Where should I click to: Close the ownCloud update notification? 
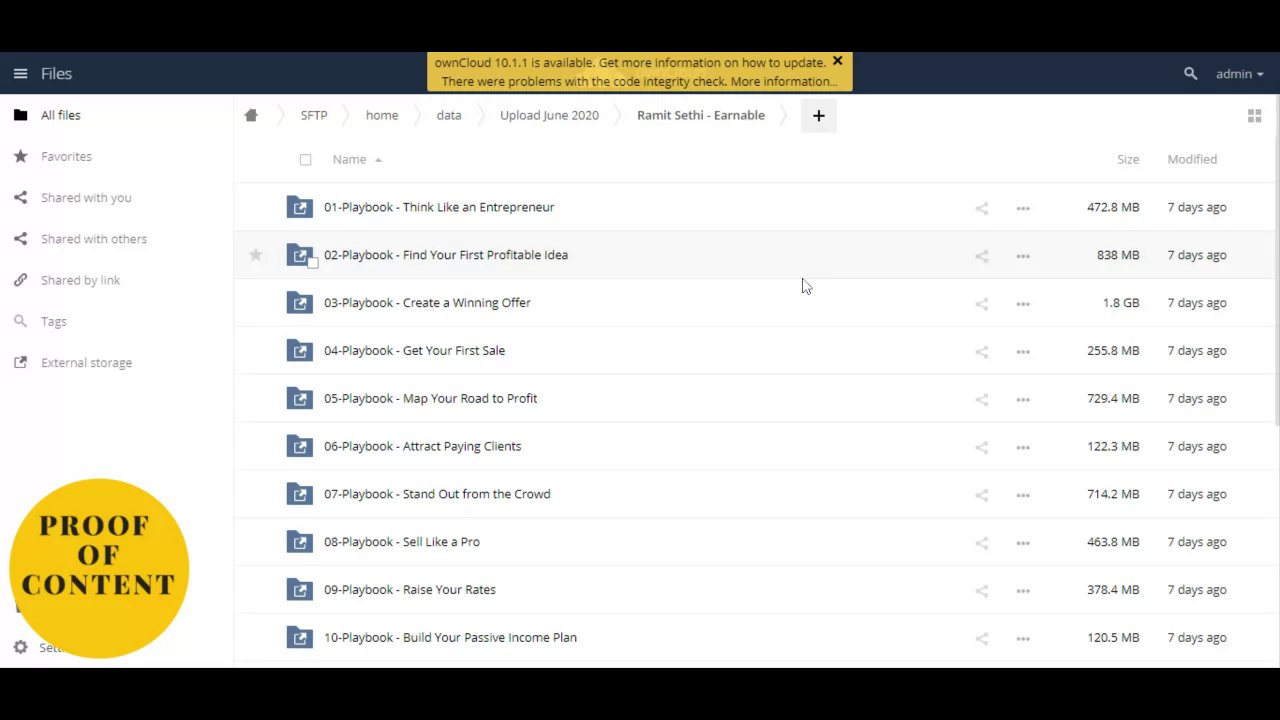[838, 61]
